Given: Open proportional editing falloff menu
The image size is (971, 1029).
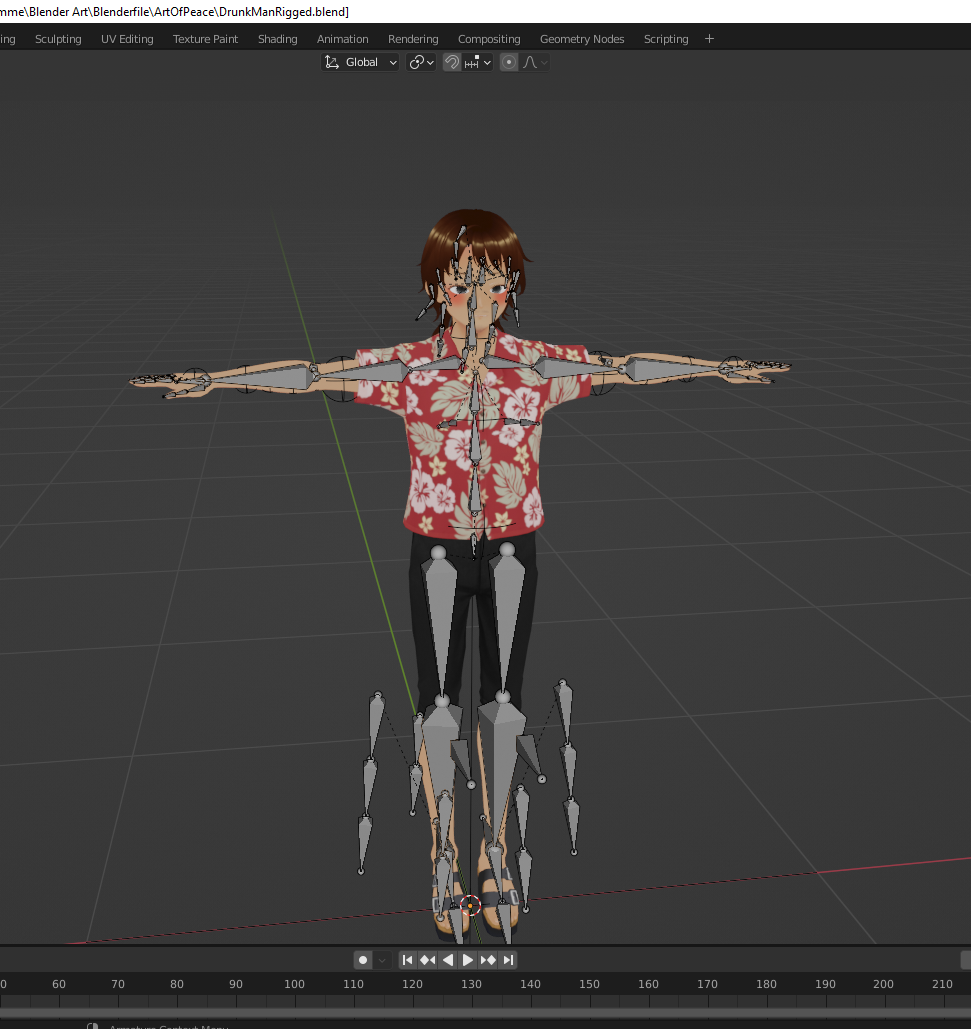Looking at the screenshot, I should pos(535,62).
